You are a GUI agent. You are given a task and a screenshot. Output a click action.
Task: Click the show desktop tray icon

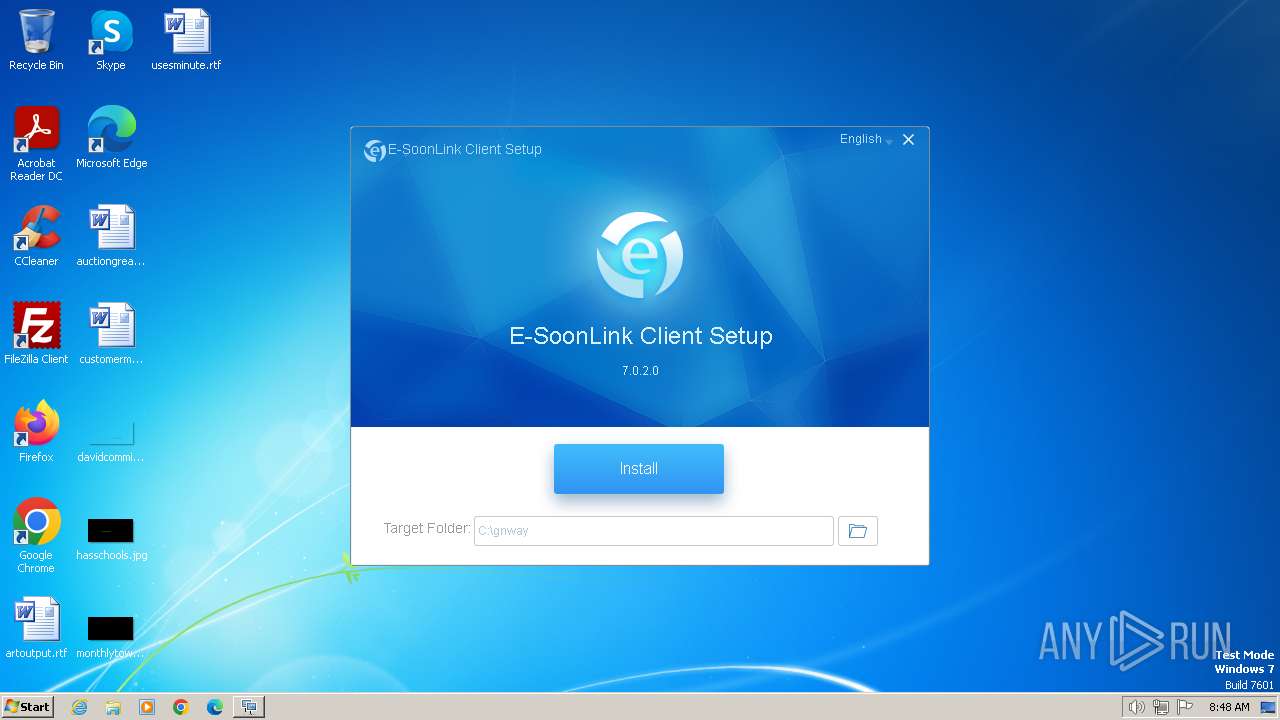coord(1268,707)
